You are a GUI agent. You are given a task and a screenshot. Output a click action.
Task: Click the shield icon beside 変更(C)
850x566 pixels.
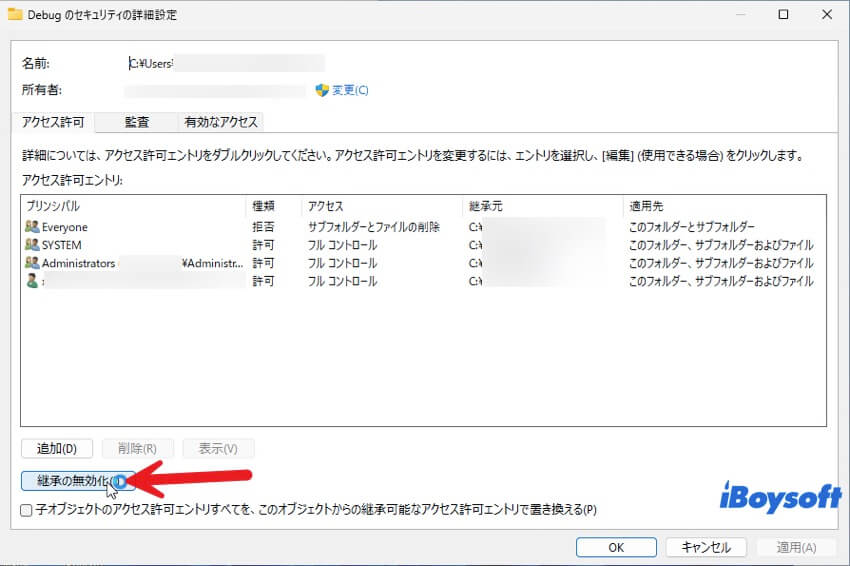tap(322, 90)
